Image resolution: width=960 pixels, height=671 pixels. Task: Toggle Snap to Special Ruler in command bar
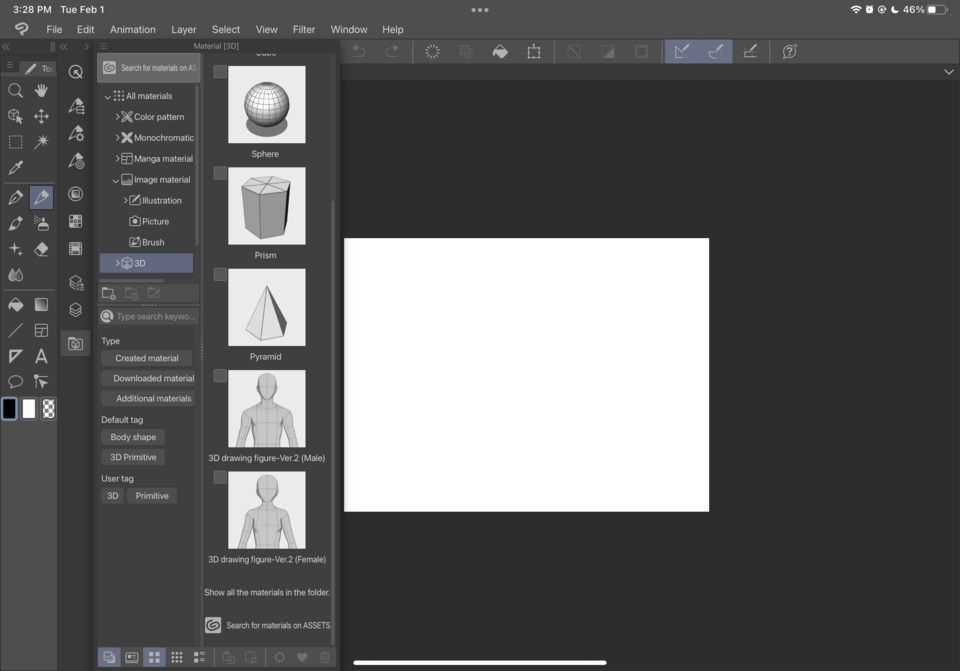716,52
